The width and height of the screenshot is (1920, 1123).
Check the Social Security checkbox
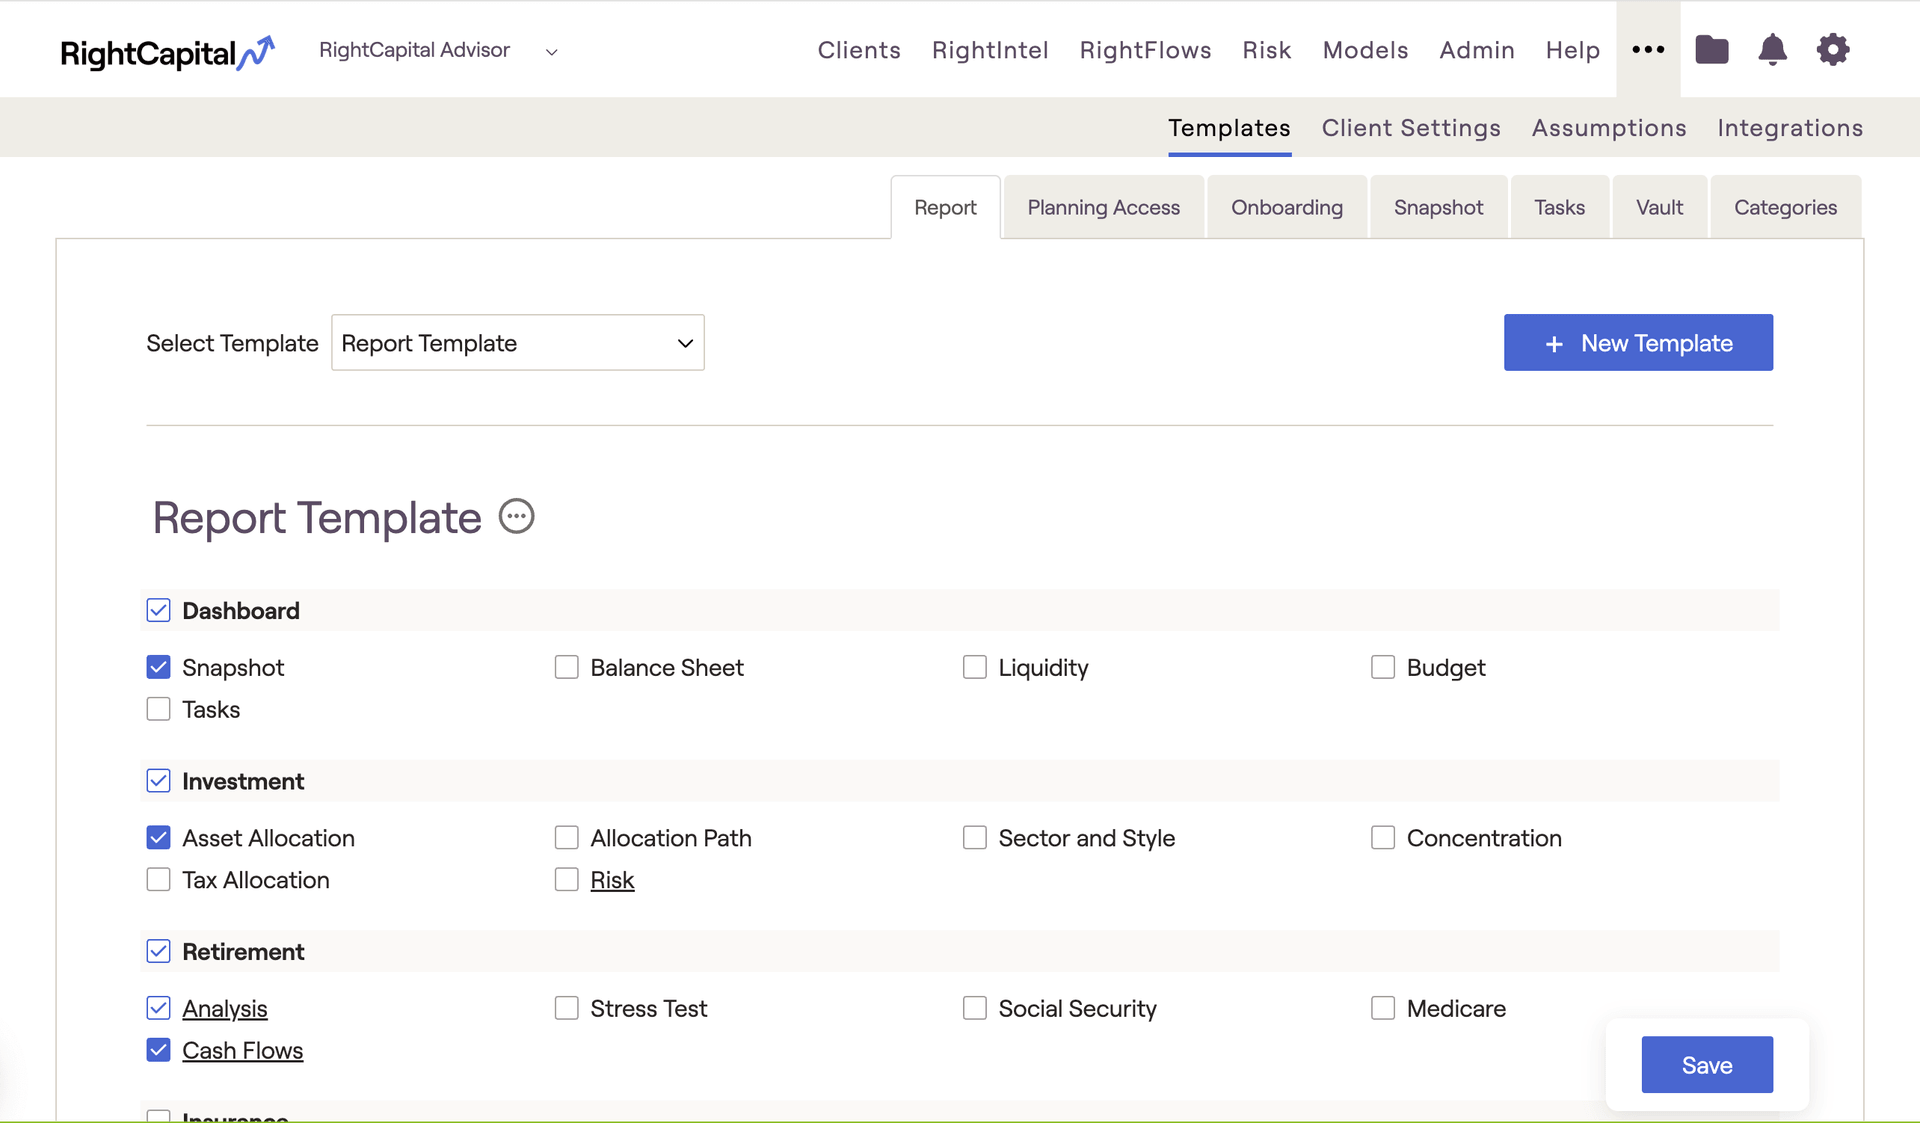pos(974,1008)
